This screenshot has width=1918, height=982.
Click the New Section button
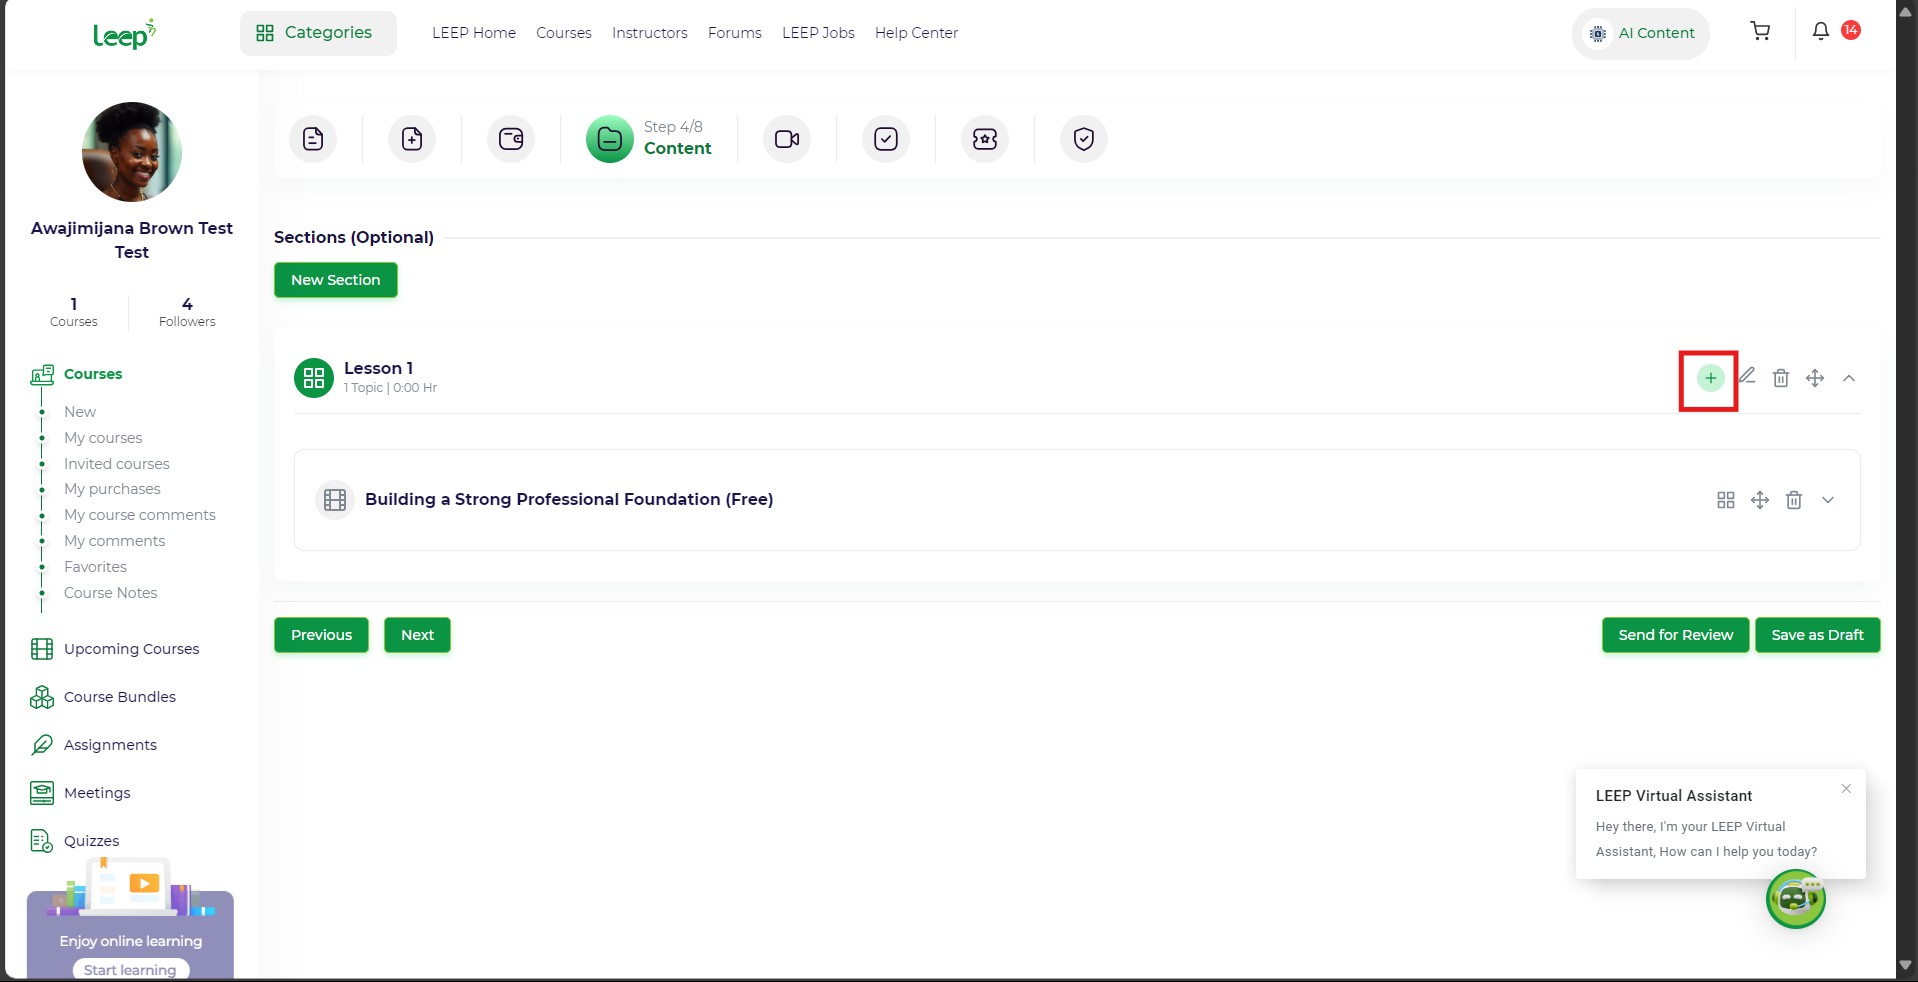pyautogui.click(x=335, y=280)
